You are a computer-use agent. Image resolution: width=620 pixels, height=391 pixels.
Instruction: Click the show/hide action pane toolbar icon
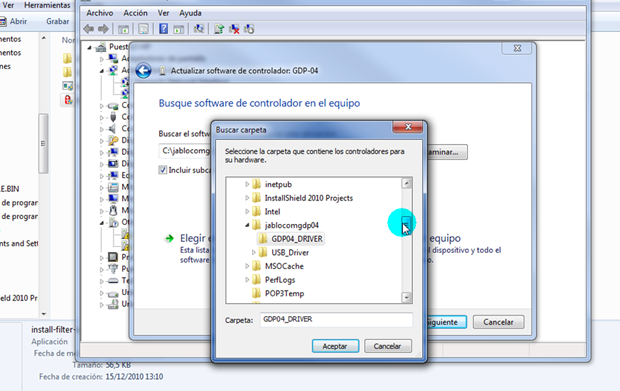click(179, 29)
